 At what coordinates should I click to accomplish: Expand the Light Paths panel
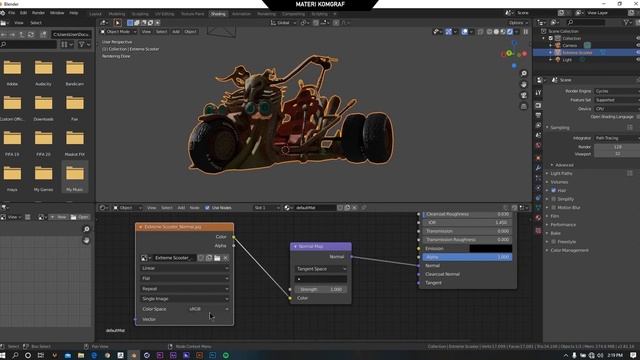click(561, 173)
